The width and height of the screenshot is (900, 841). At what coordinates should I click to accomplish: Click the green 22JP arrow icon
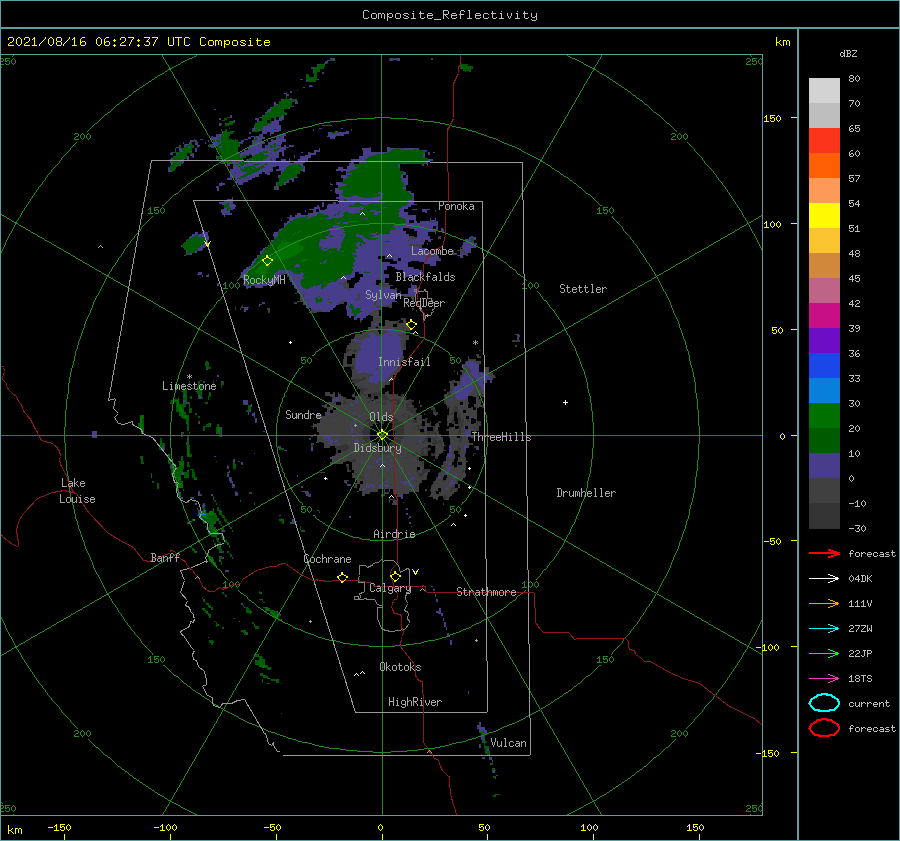coord(824,653)
